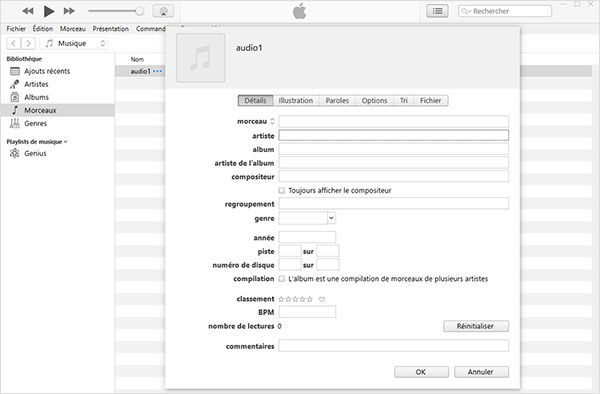Open the Commandes menu
Image resolution: width=600 pixels, height=394 pixels.
[151, 29]
